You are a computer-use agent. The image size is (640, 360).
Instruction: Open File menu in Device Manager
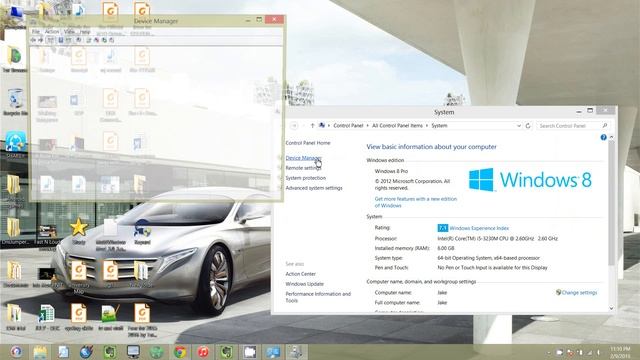coord(36,31)
